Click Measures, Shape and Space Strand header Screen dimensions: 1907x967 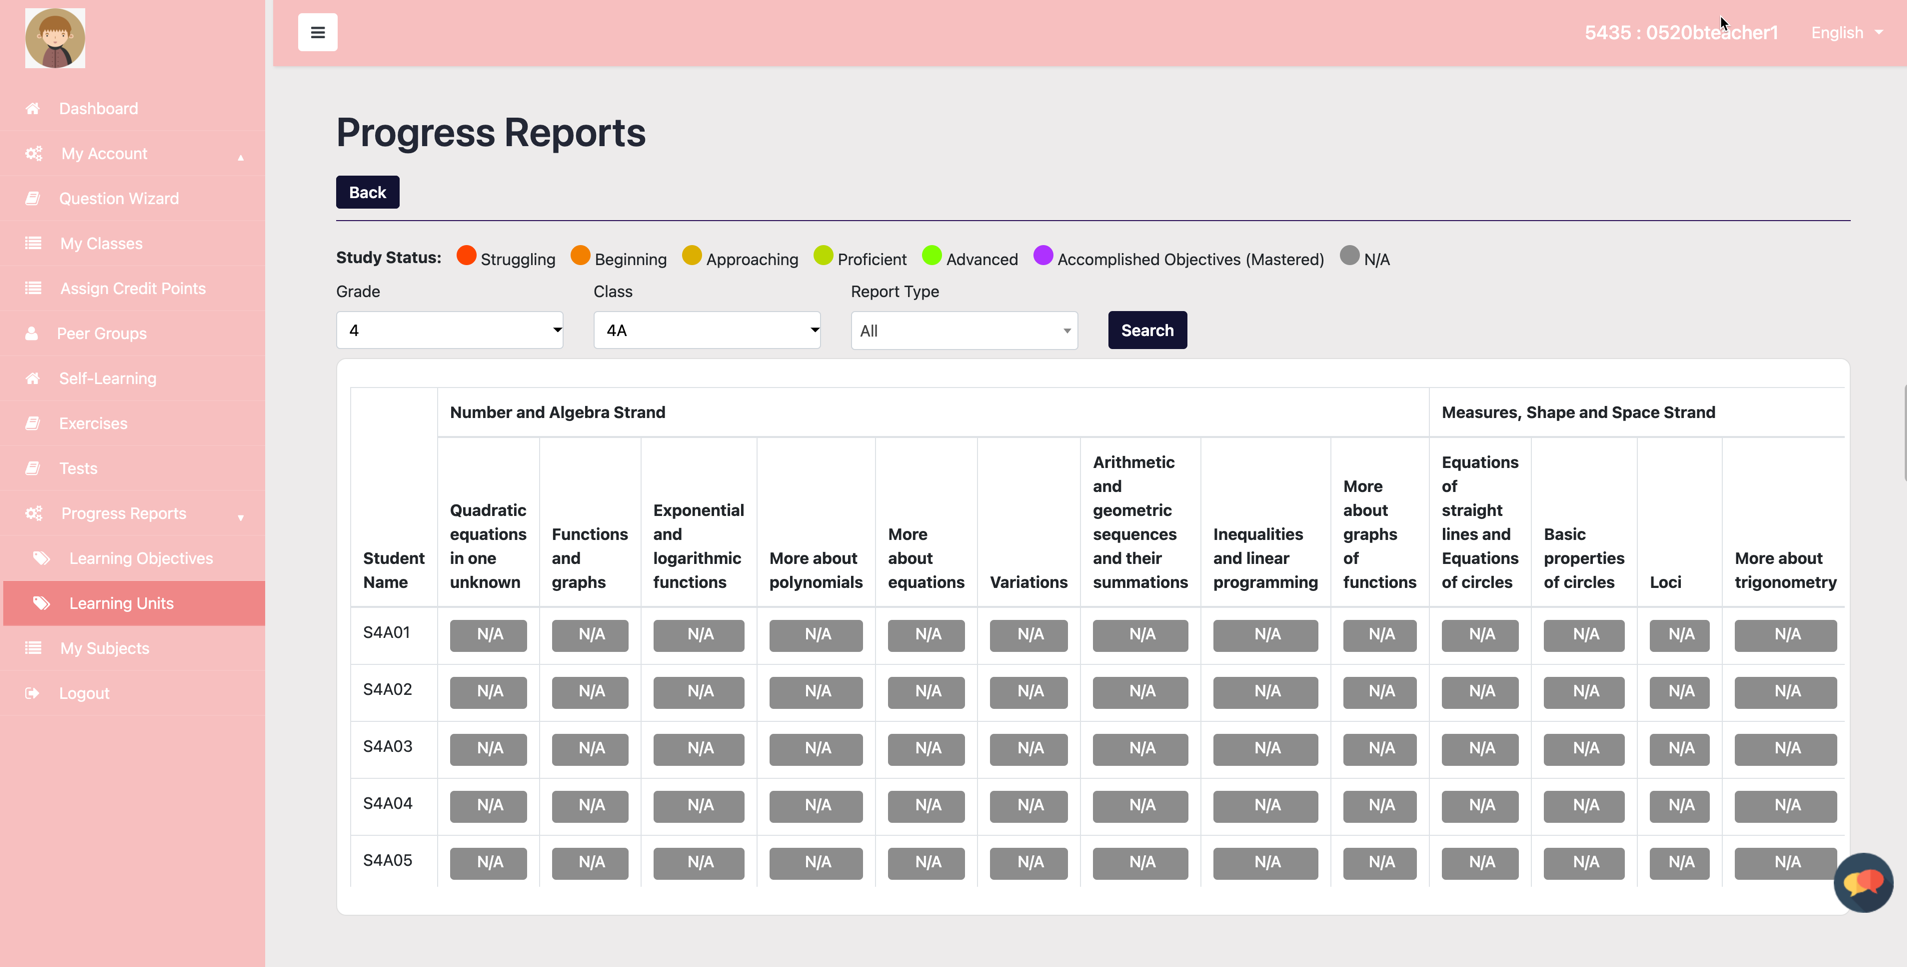click(x=1578, y=412)
